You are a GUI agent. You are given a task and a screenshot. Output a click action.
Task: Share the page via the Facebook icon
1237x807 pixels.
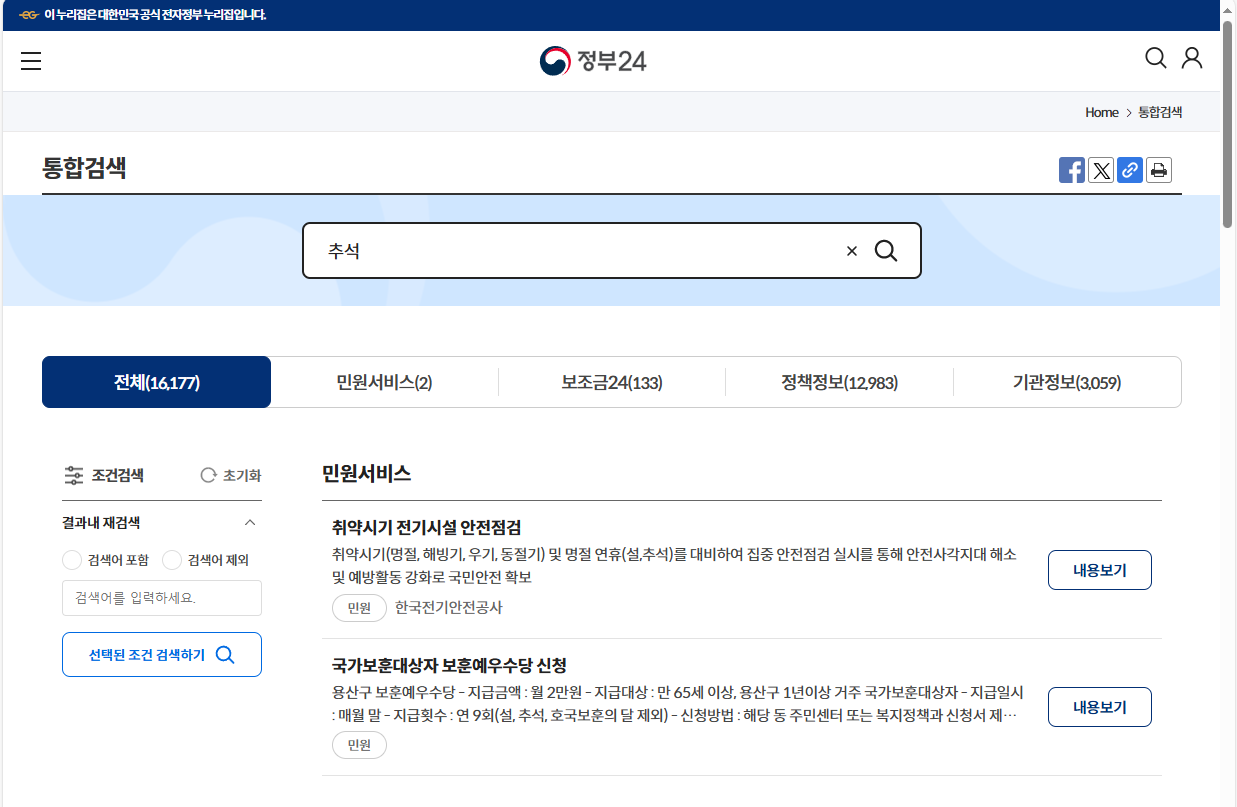coord(1071,170)
